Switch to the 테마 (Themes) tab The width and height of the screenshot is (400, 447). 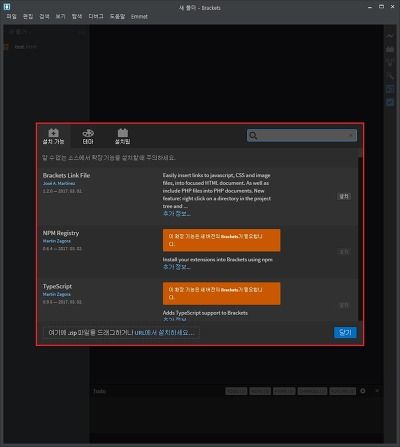pyautogui.click(x=88, y=136)
